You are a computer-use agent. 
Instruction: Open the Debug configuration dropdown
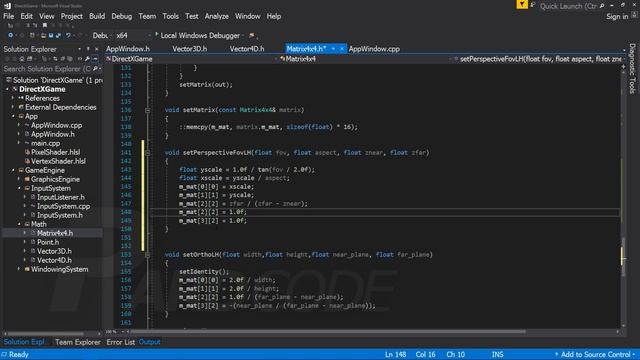[x=102, y=36]
